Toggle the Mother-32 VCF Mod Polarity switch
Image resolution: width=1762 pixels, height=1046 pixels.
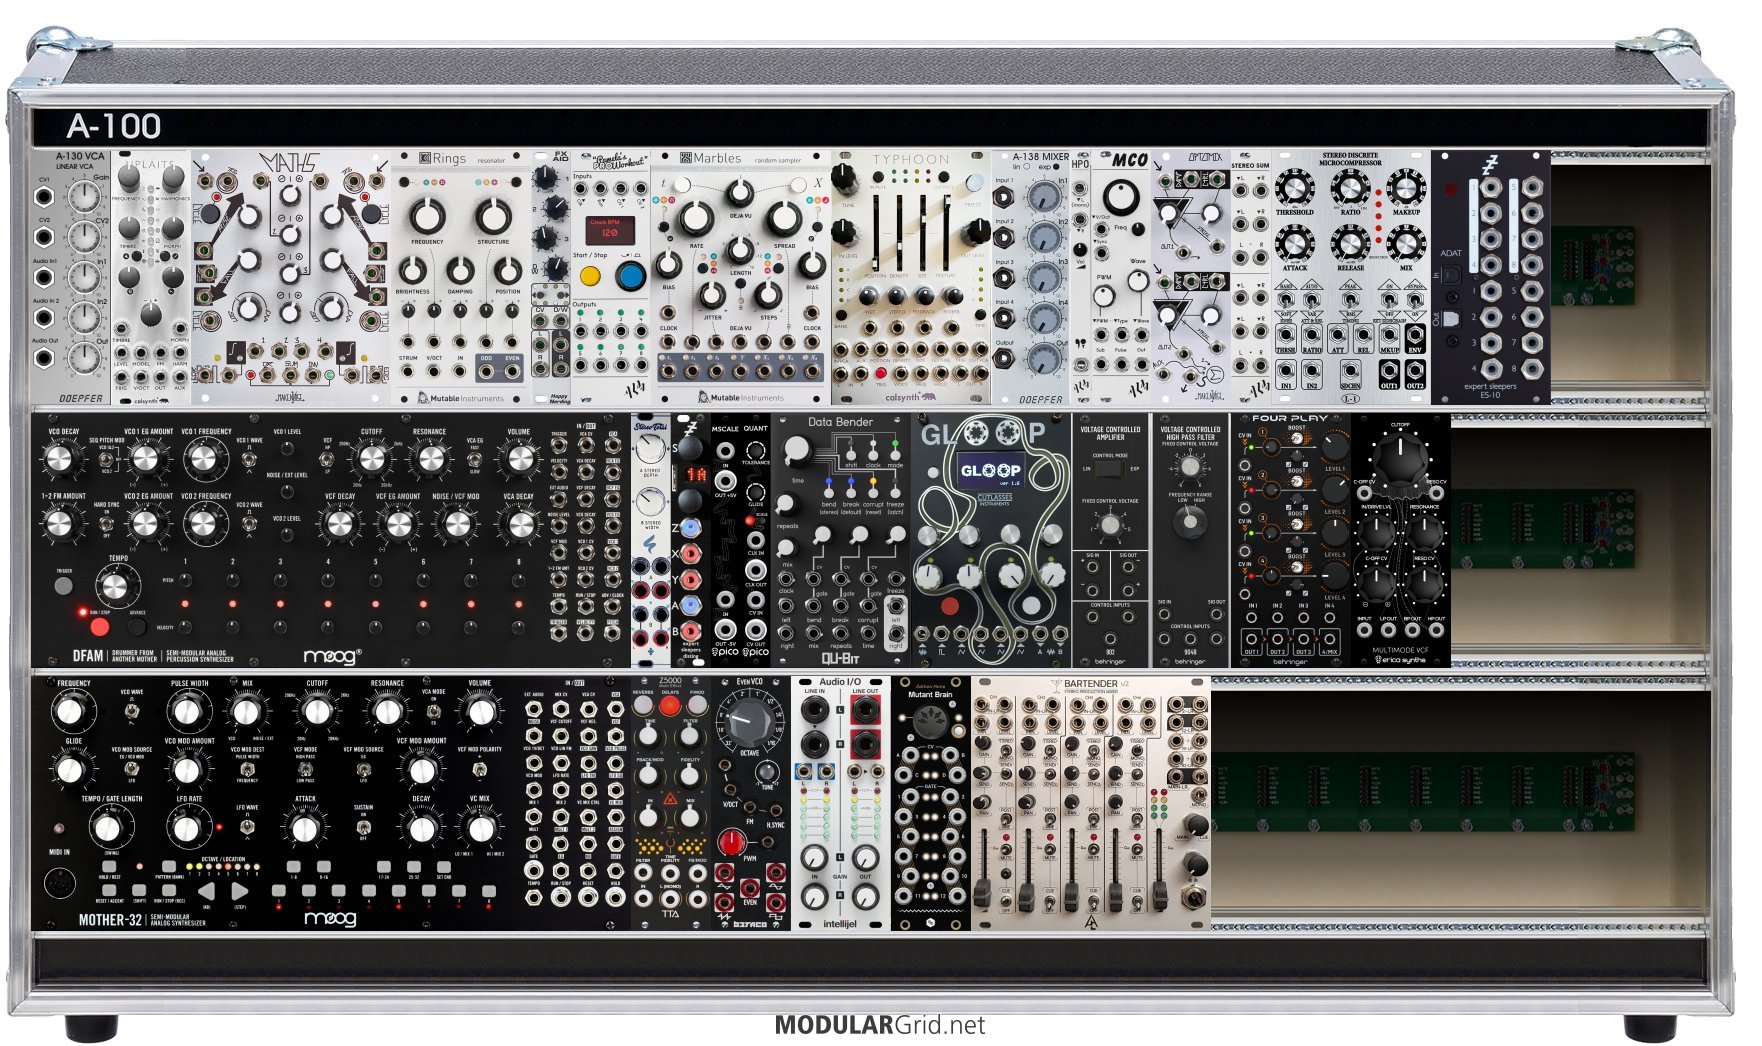pos(479,769)
